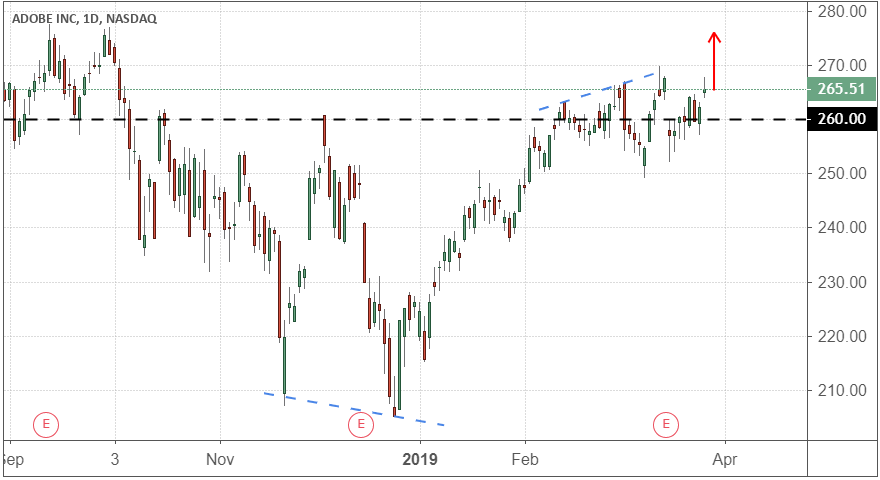Click the Nov label on time axis
880x480 pixels.
point(220,461)
